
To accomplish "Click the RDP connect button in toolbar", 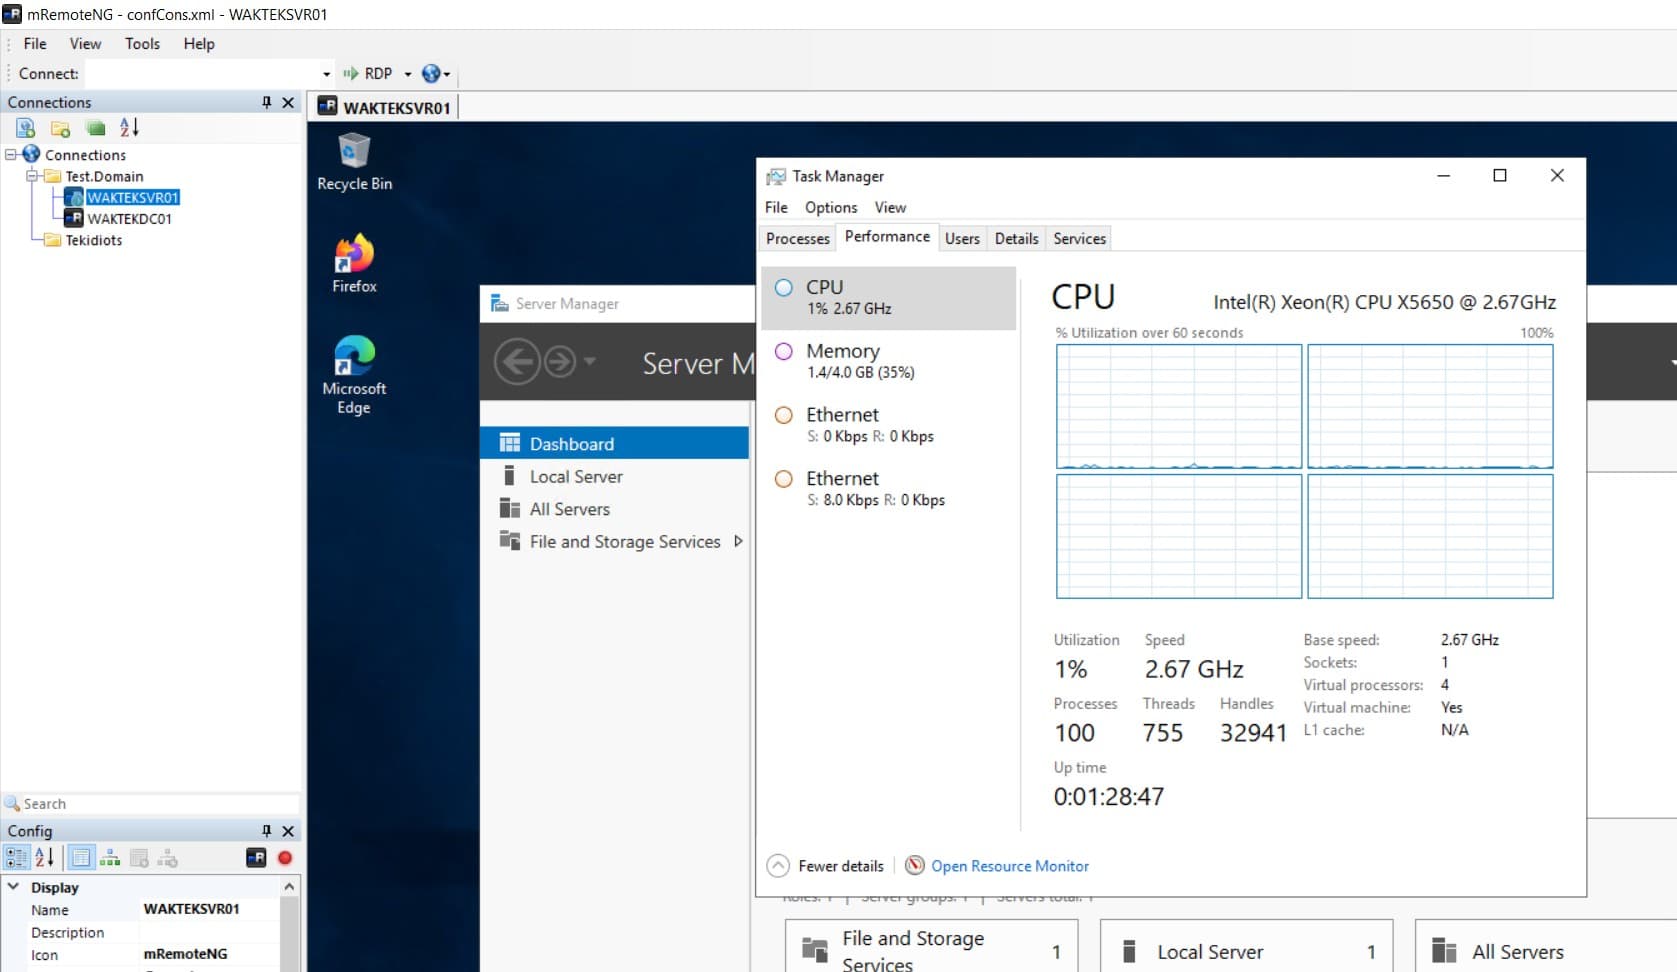I will click(x=368, y=74).
